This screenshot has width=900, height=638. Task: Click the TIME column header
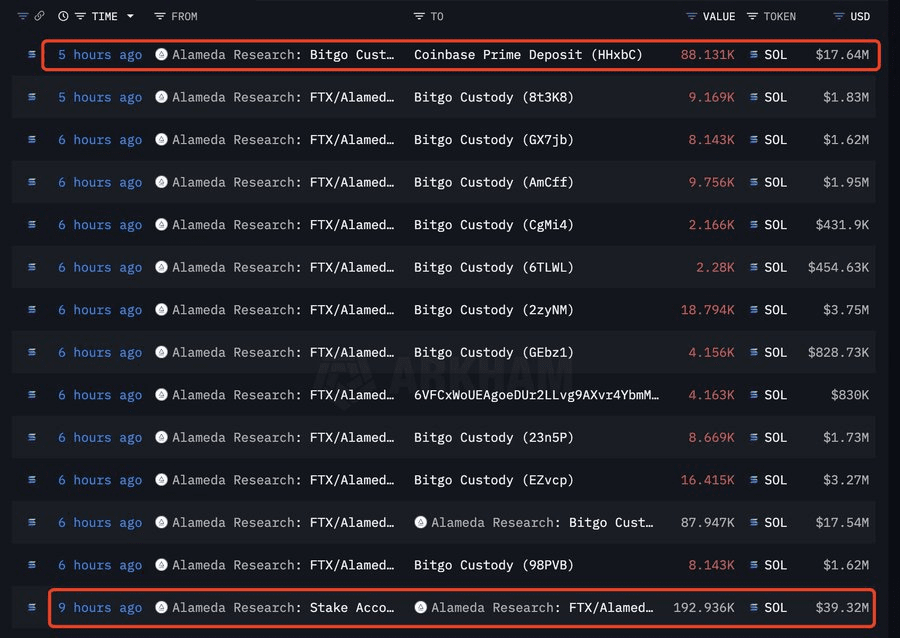[x=104, y=16]
